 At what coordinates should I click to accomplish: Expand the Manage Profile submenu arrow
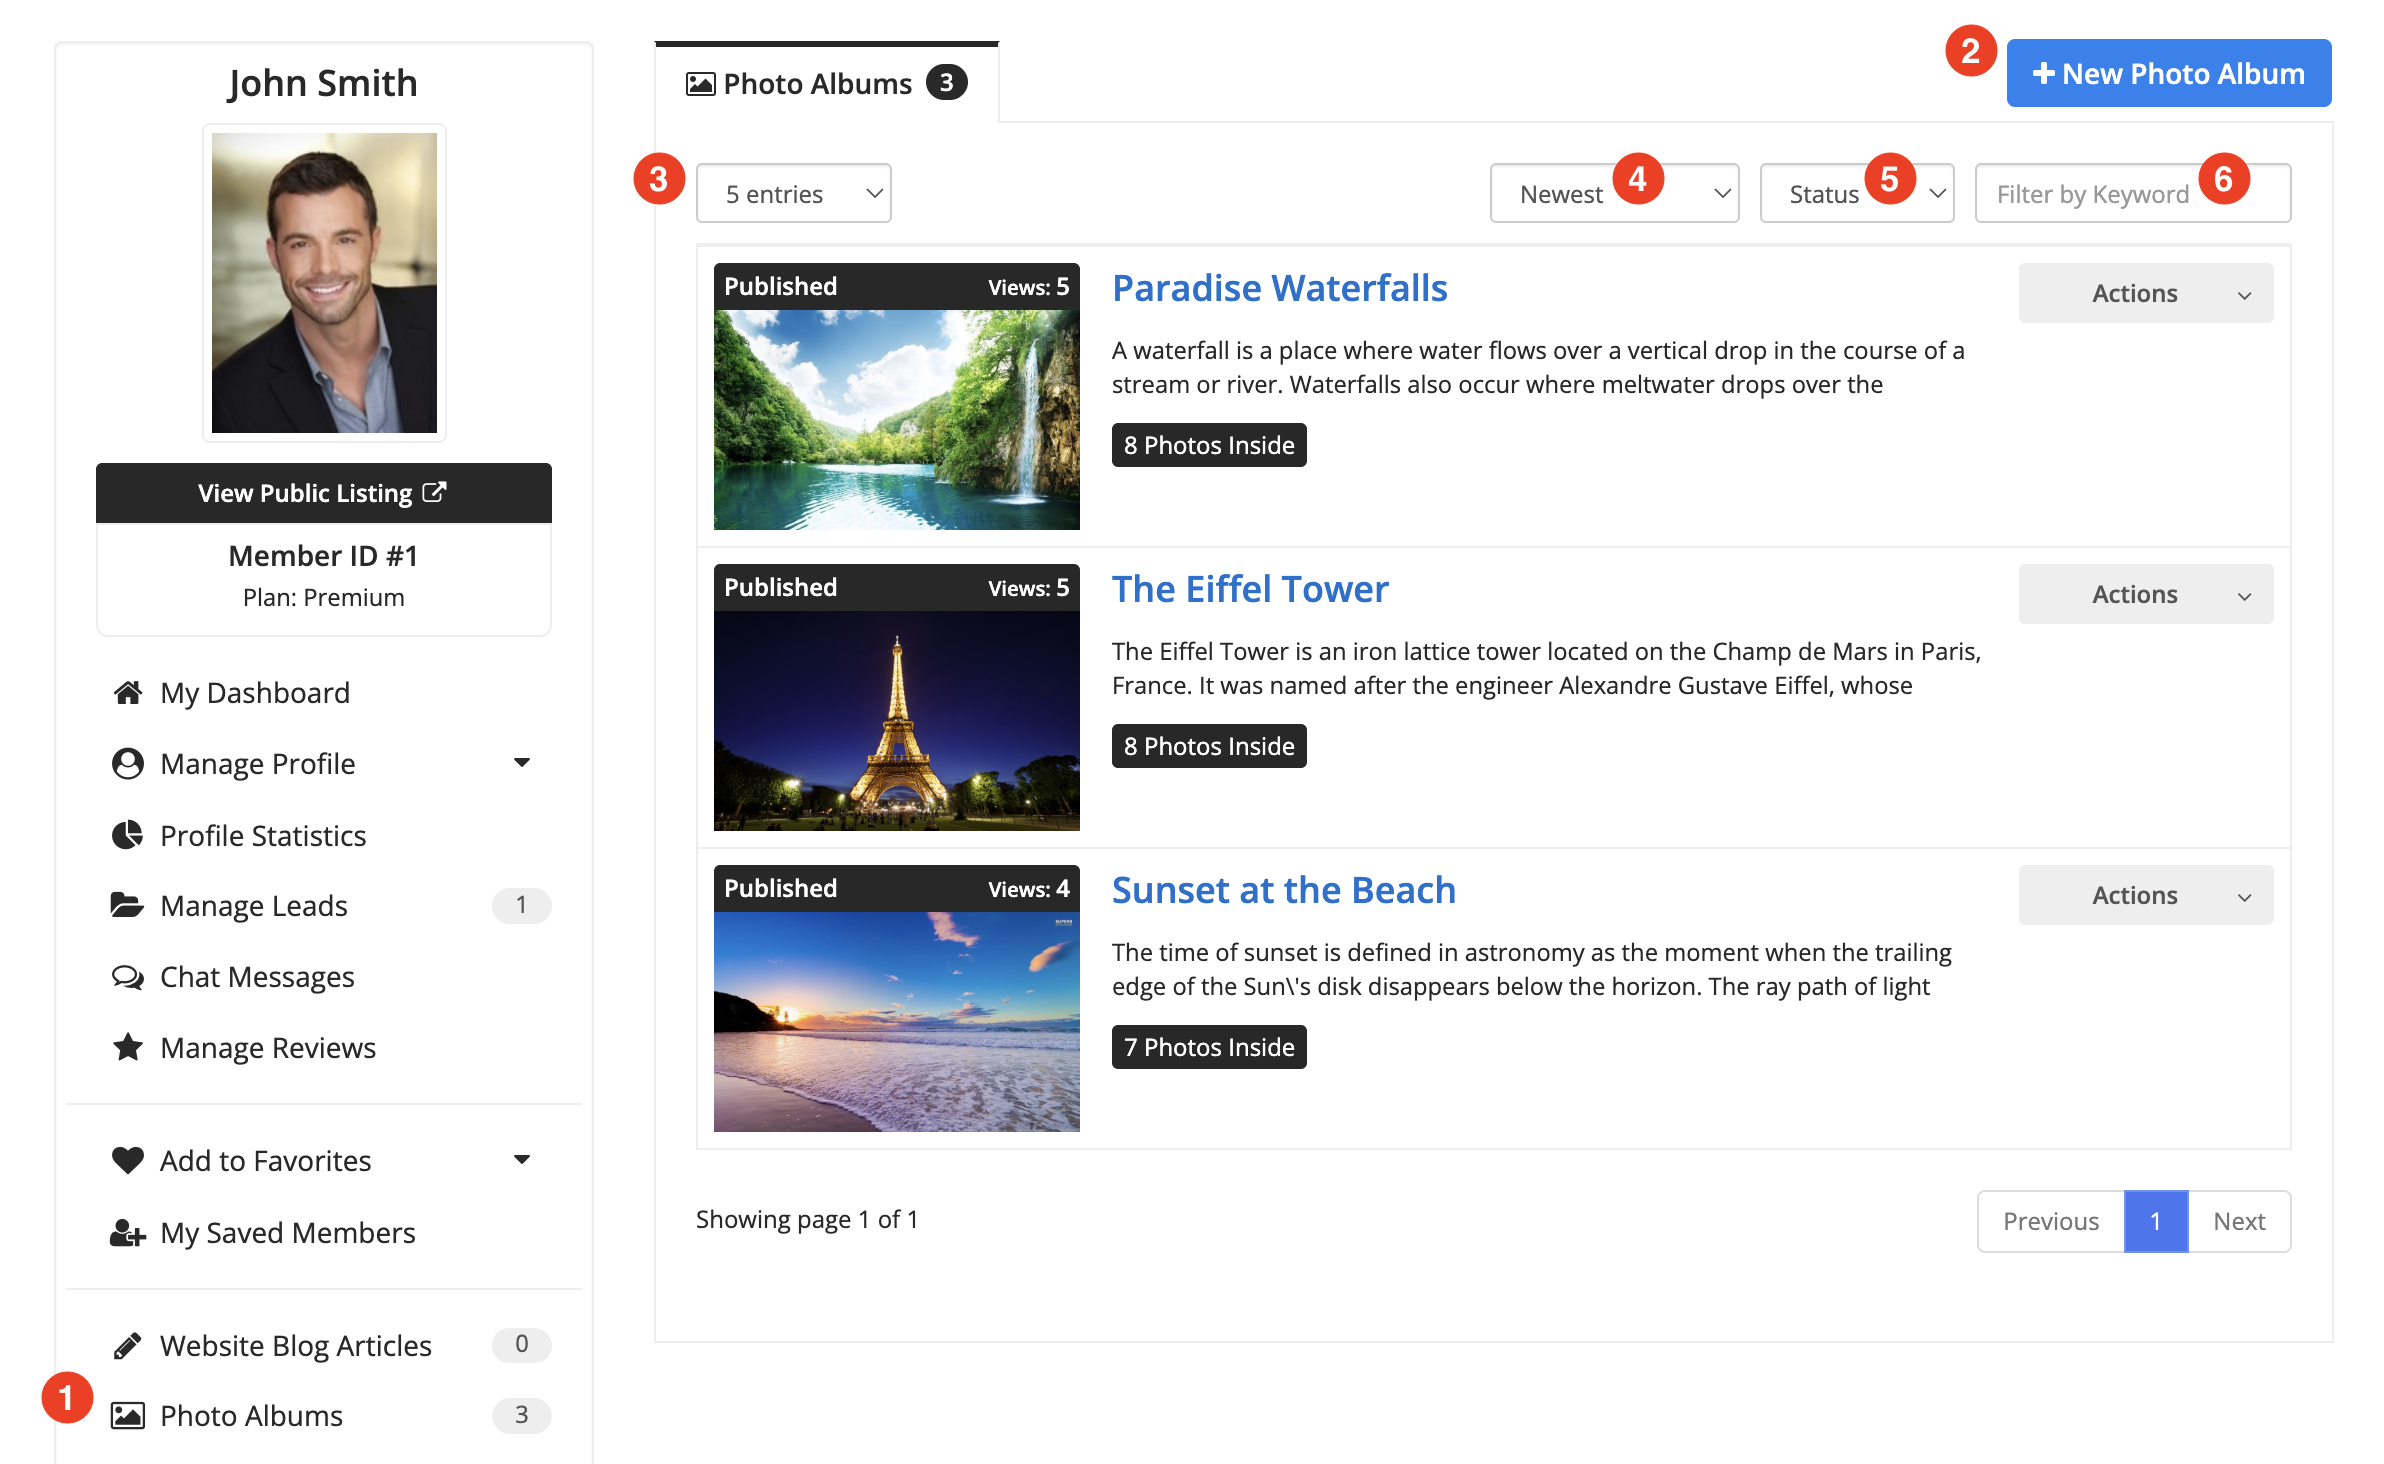(x=521, y=763)
